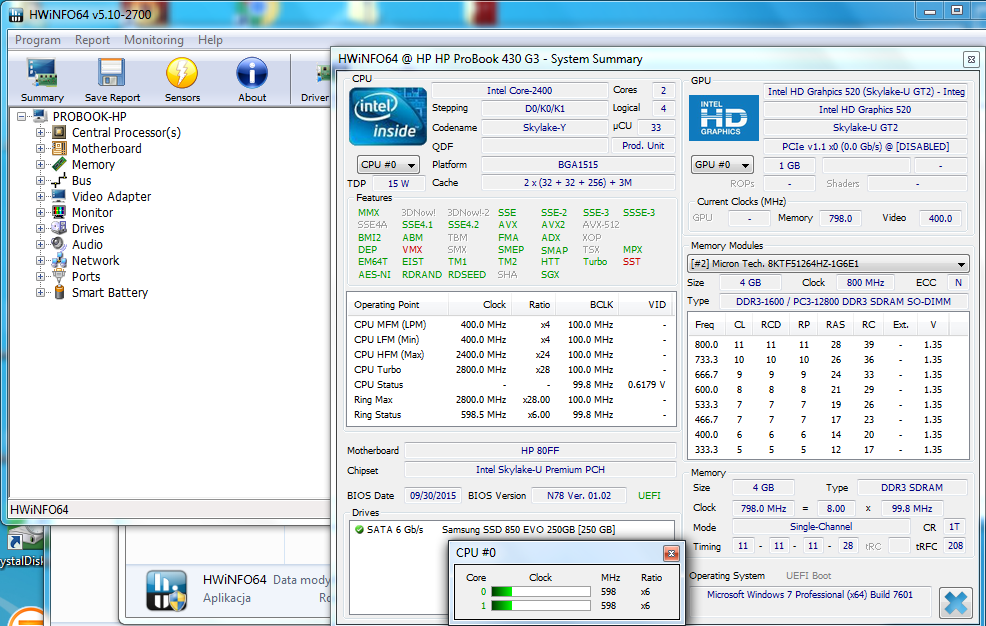Click the Intel HD Graphics logo

pos(723,118)
